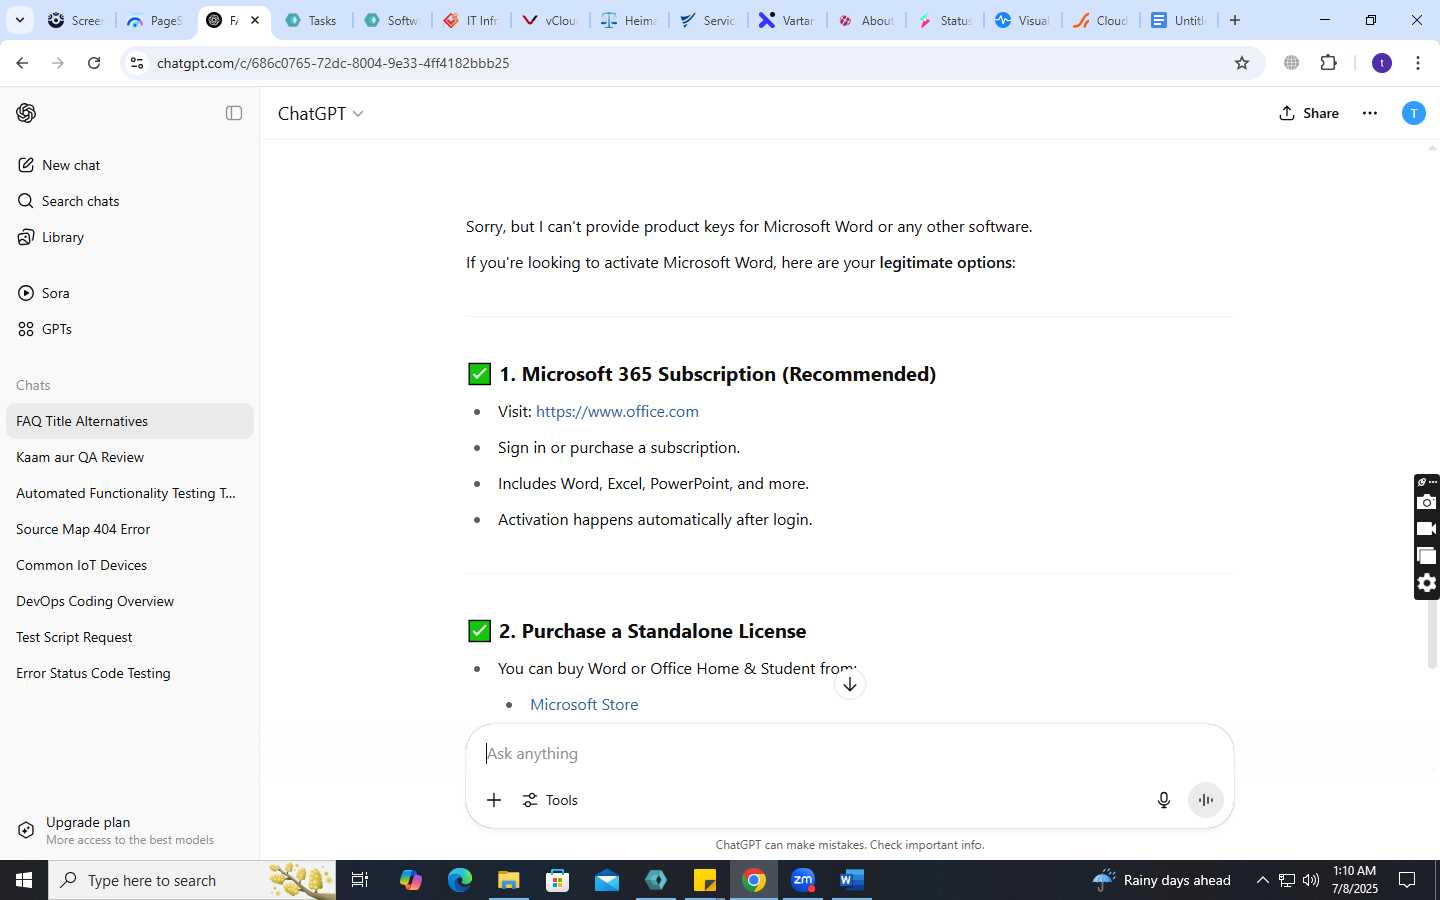Open Automated Functionality Testing chat

[130, 493]
